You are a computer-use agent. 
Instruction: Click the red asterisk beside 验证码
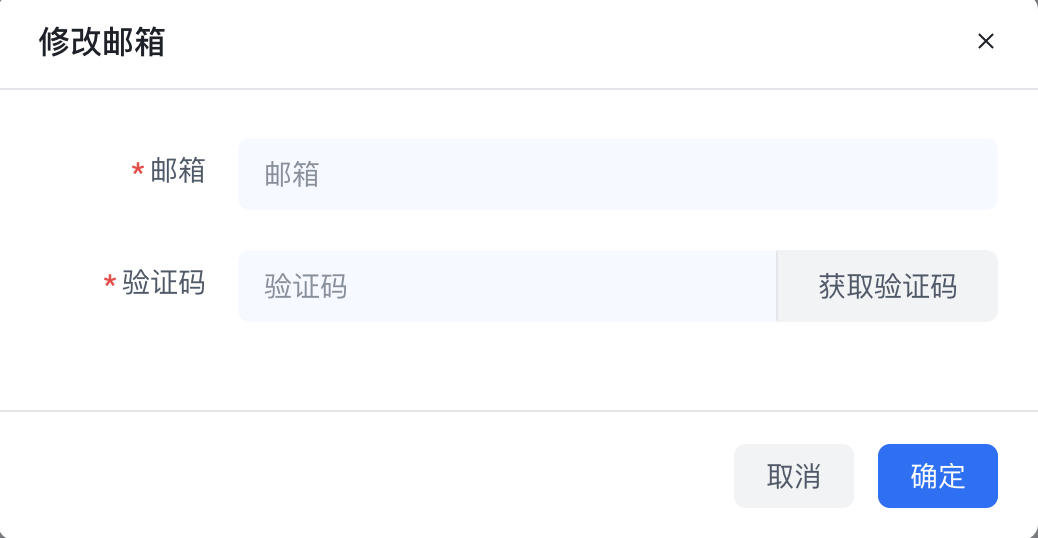click(110, 284)
